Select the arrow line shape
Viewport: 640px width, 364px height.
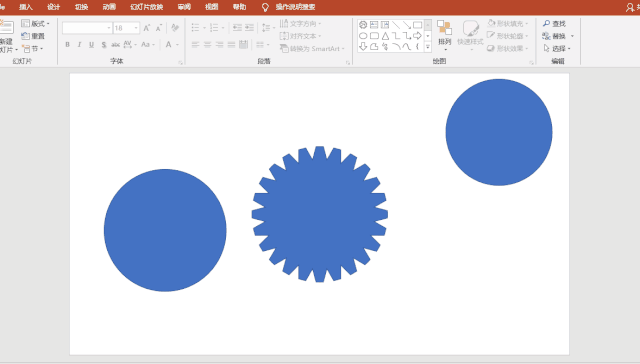tap(407, 25)
